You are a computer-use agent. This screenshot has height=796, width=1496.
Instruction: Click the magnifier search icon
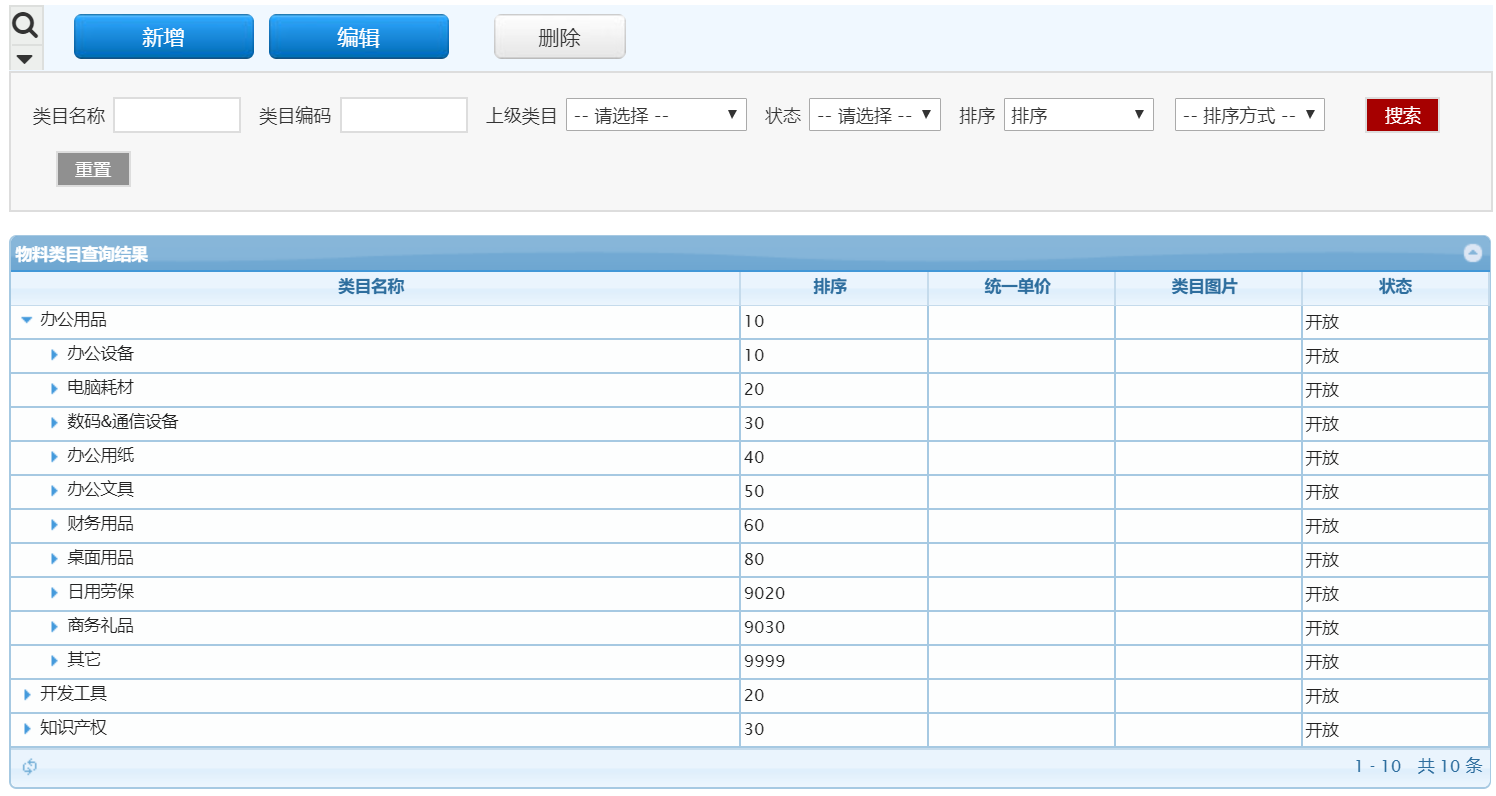25,25
